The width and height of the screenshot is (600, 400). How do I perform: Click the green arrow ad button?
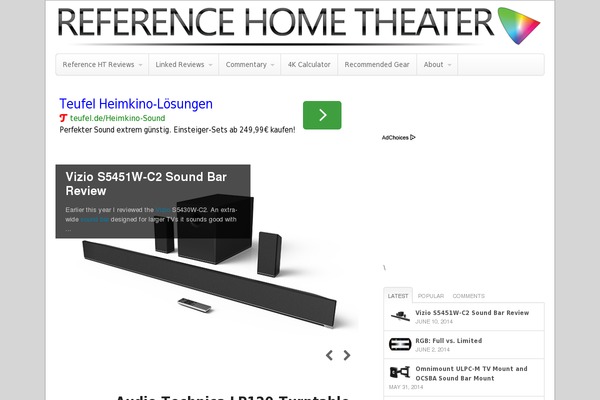[x=322, y=115]
